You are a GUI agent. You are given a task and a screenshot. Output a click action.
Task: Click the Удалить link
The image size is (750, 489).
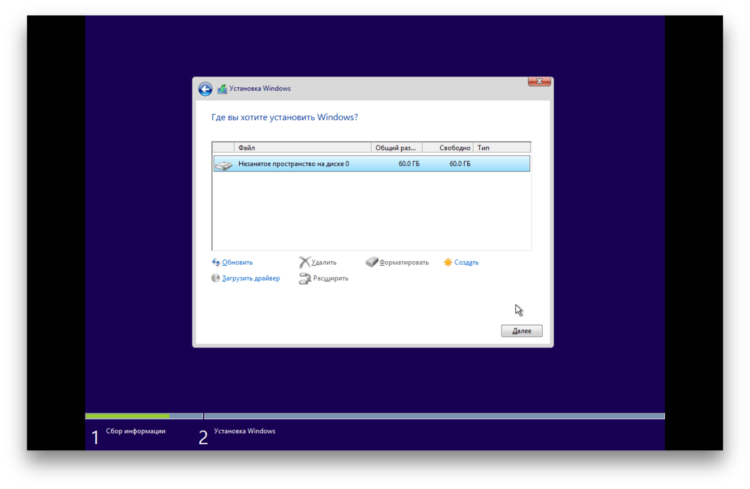[324, 262]
